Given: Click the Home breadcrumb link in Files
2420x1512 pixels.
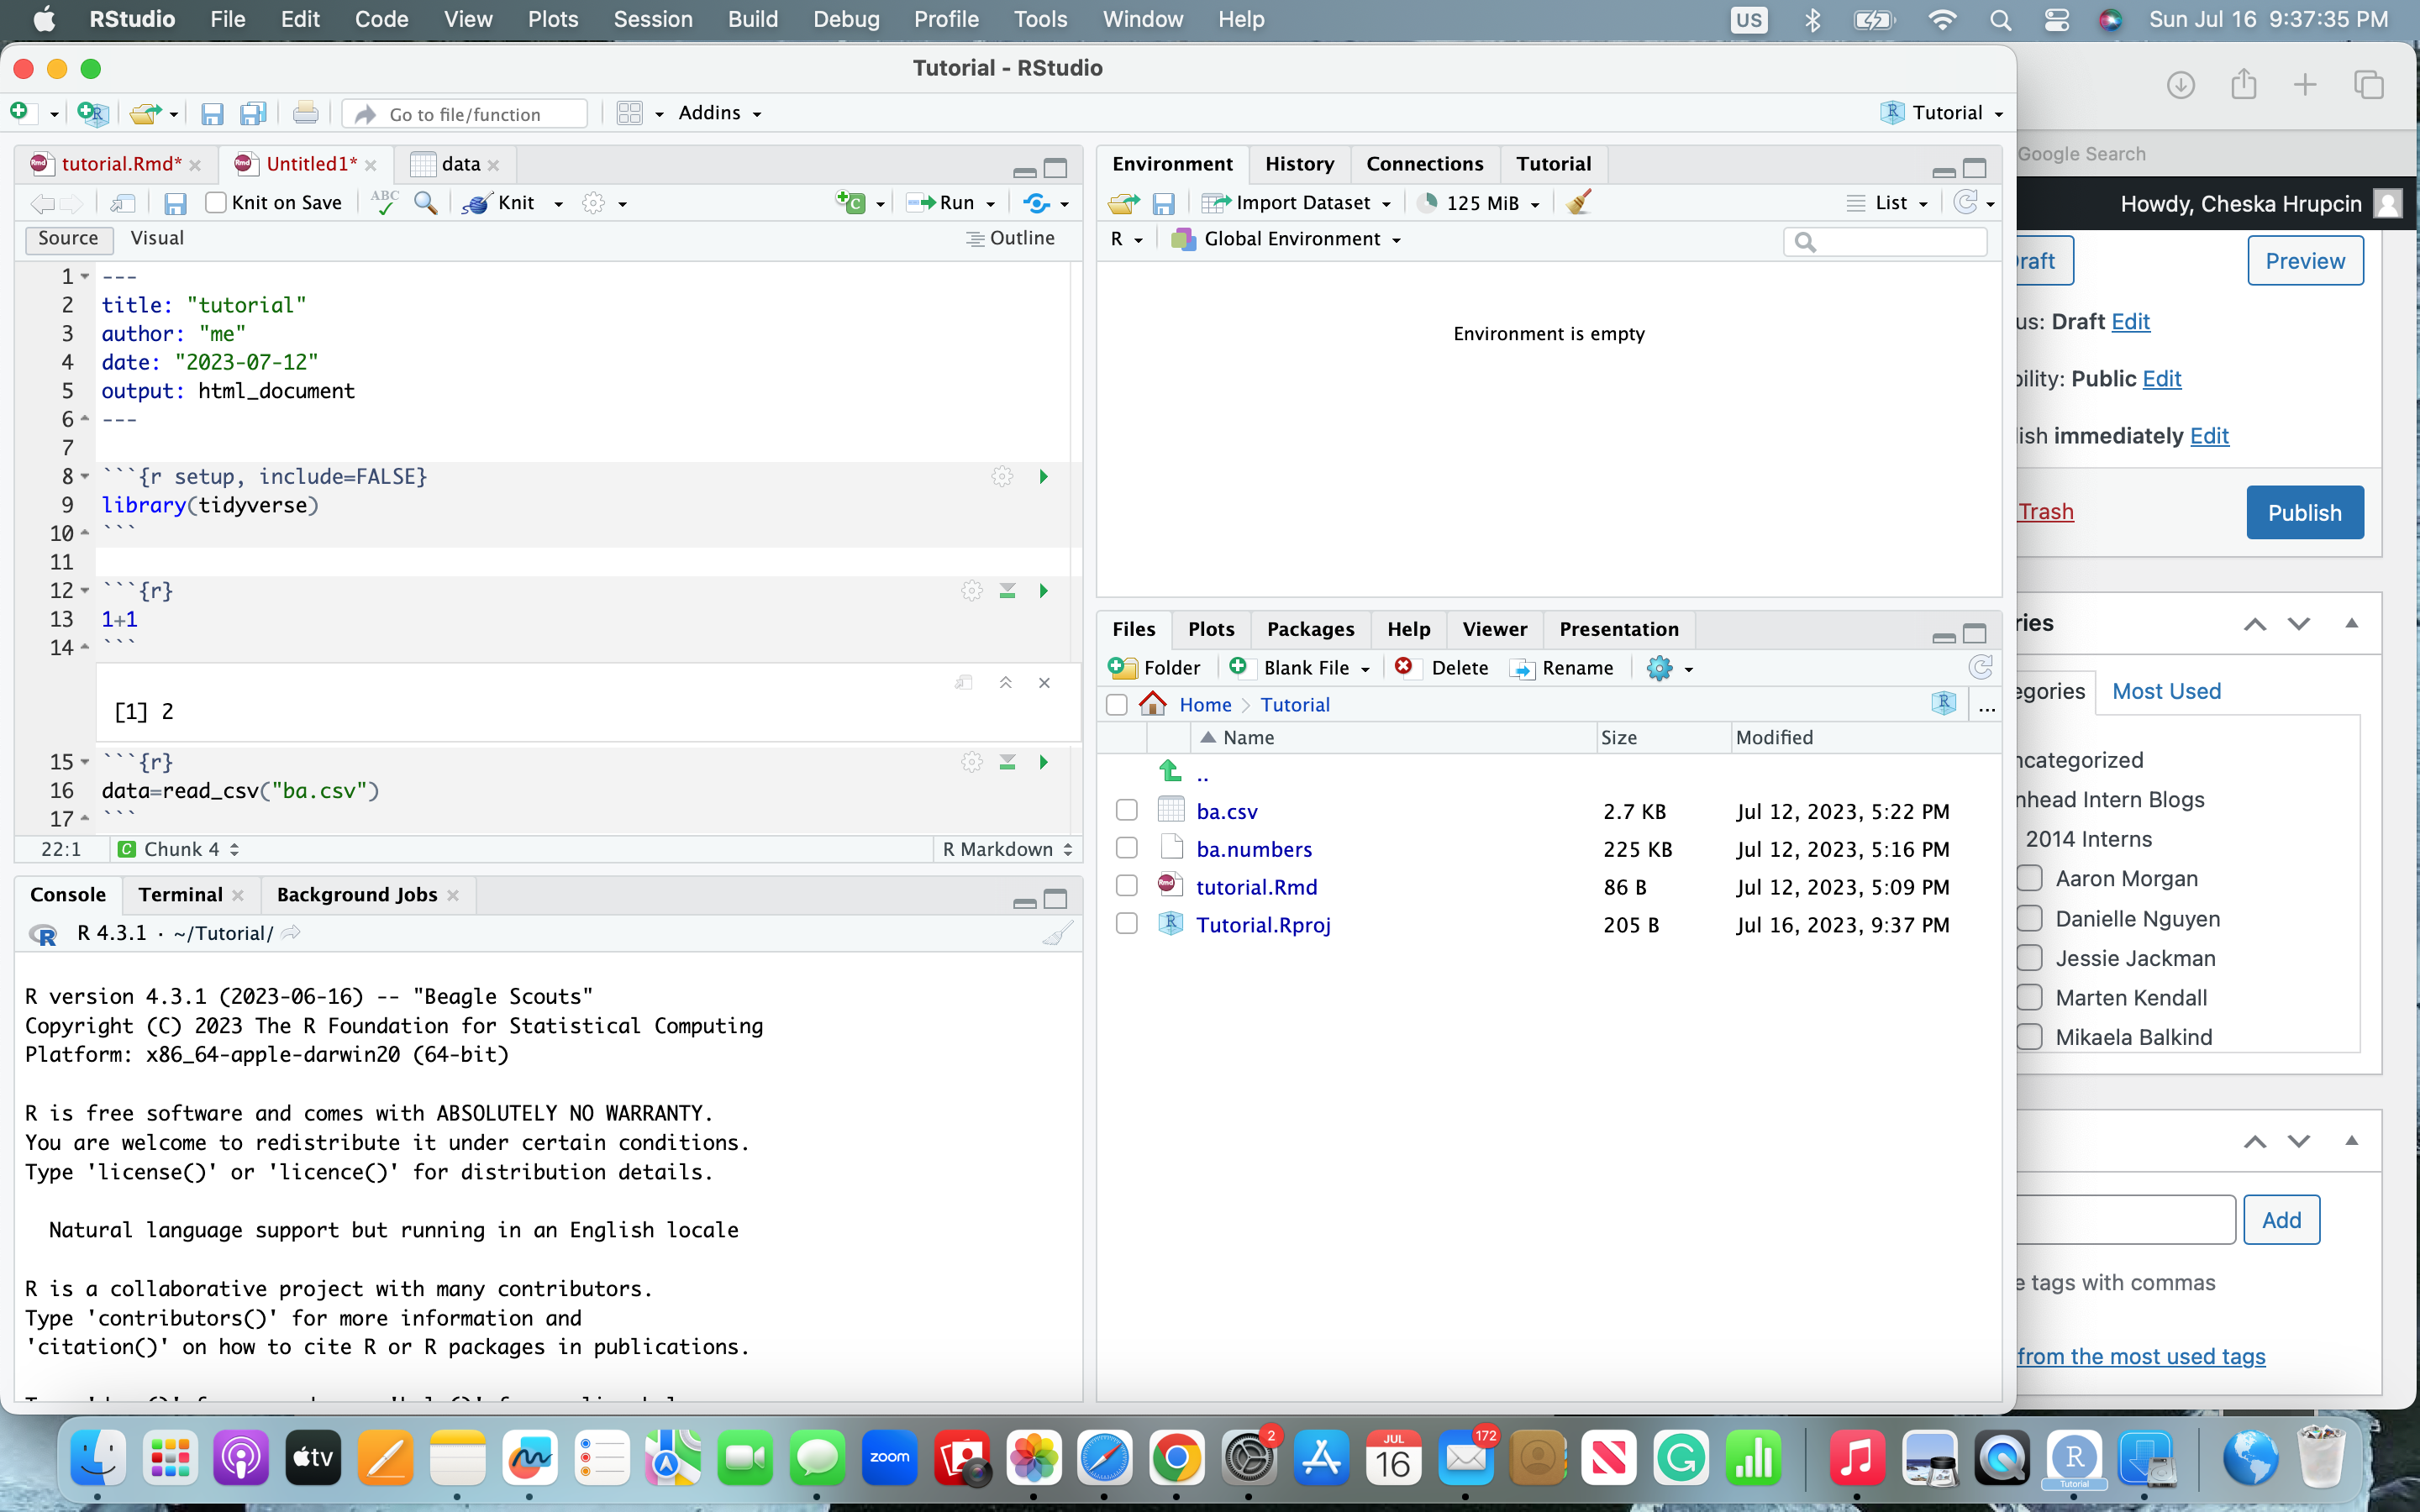Looking at the screenshot, I should 1205,705.
